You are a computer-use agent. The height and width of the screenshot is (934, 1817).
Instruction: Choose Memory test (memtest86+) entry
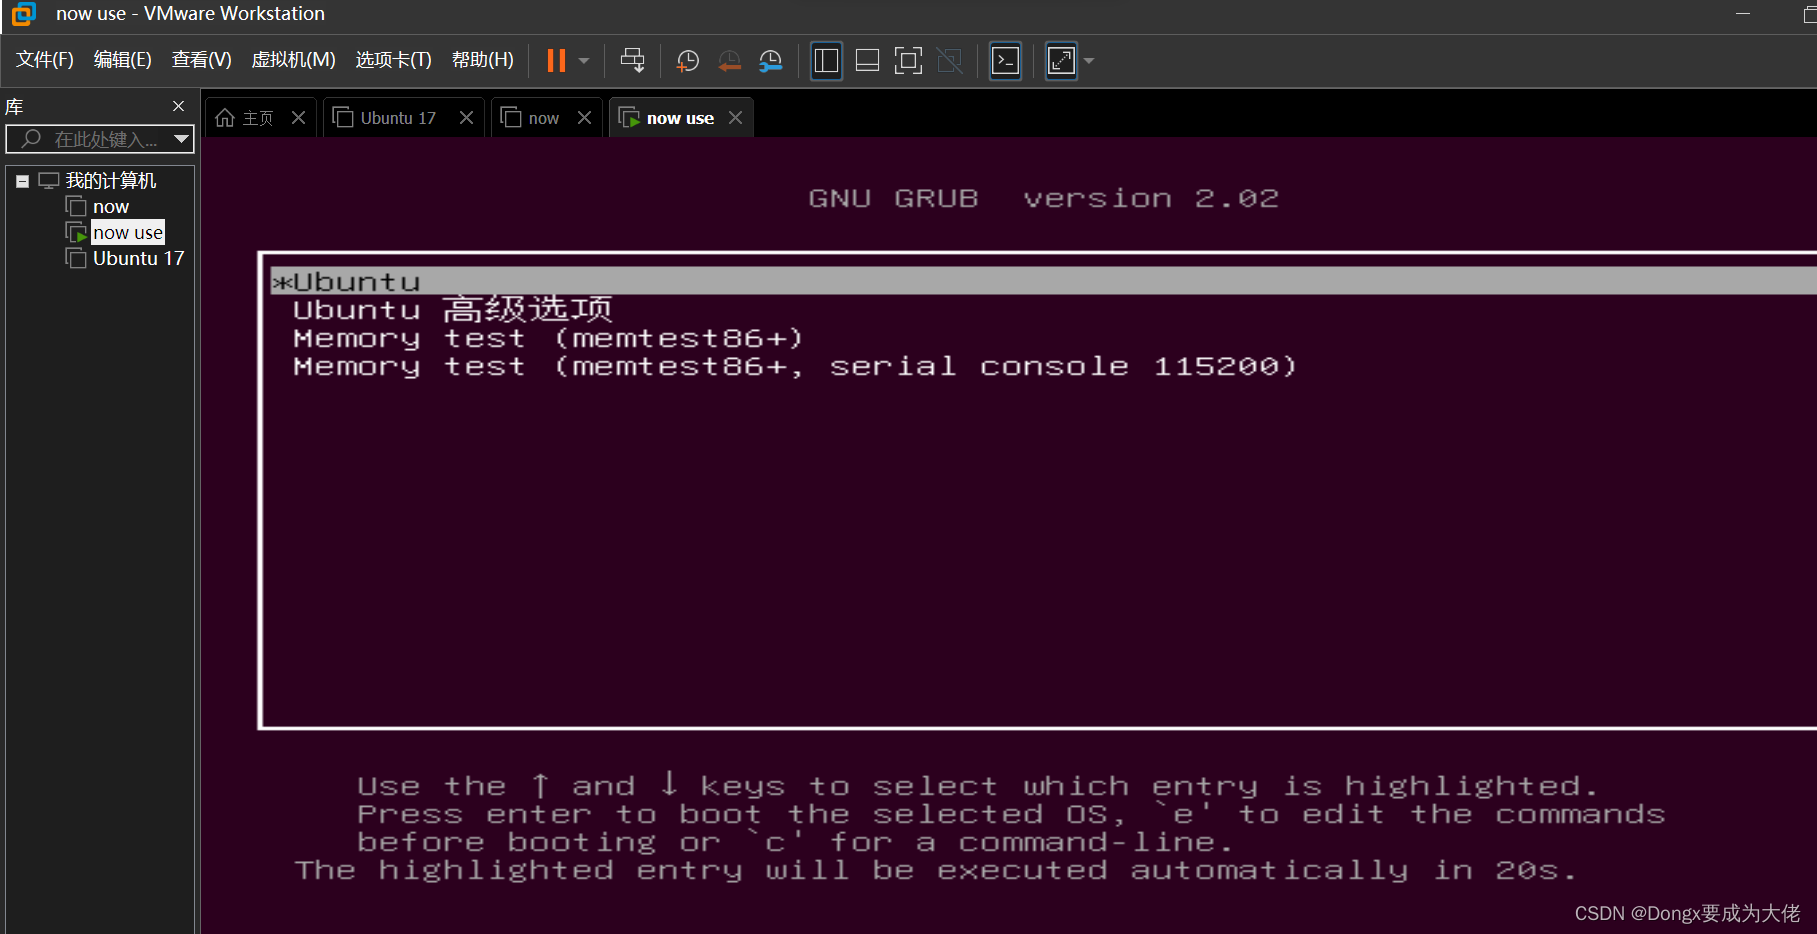pyautogui.click(x=546, y=338)
